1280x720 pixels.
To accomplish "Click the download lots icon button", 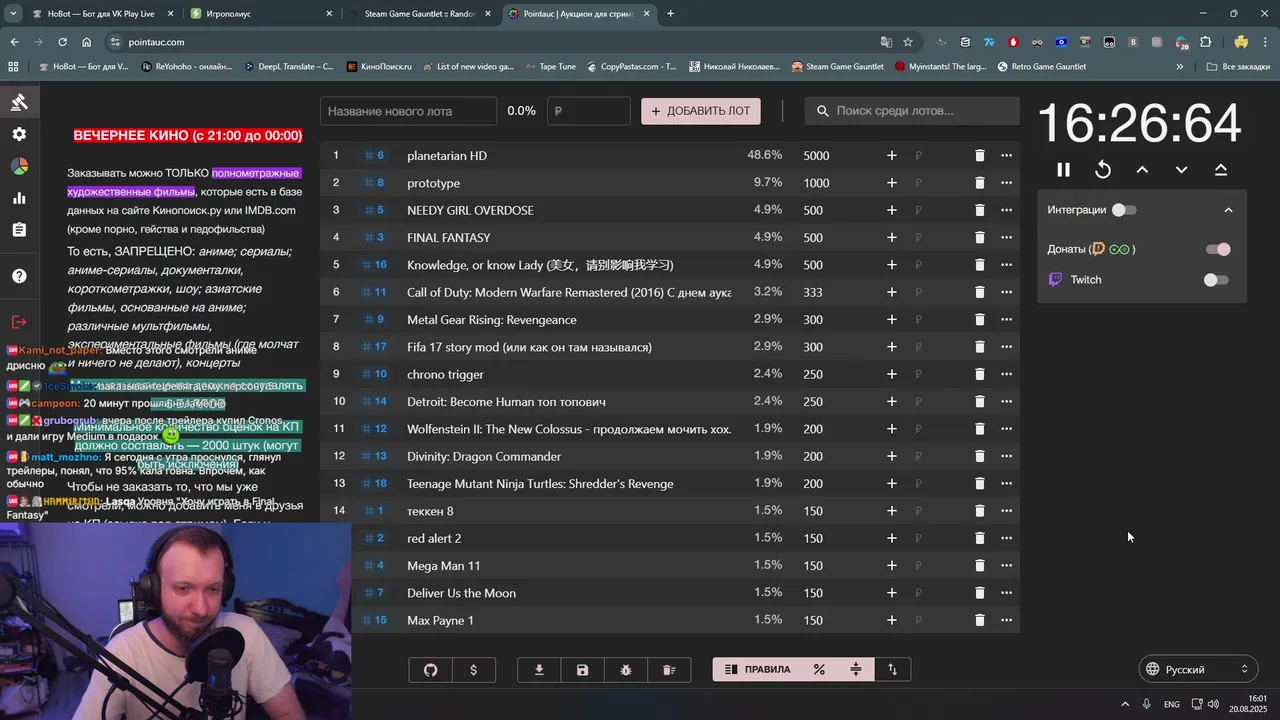I will (x=539, y=670).
